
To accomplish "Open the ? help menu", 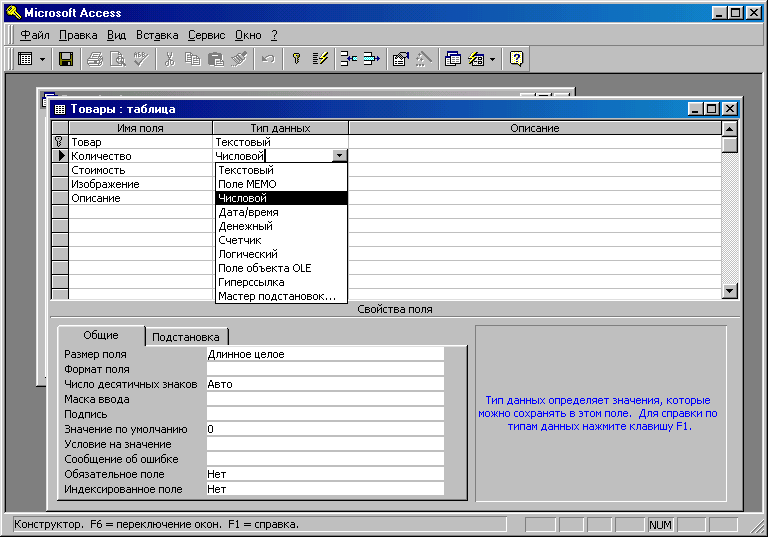I will (x=274, y=35).
